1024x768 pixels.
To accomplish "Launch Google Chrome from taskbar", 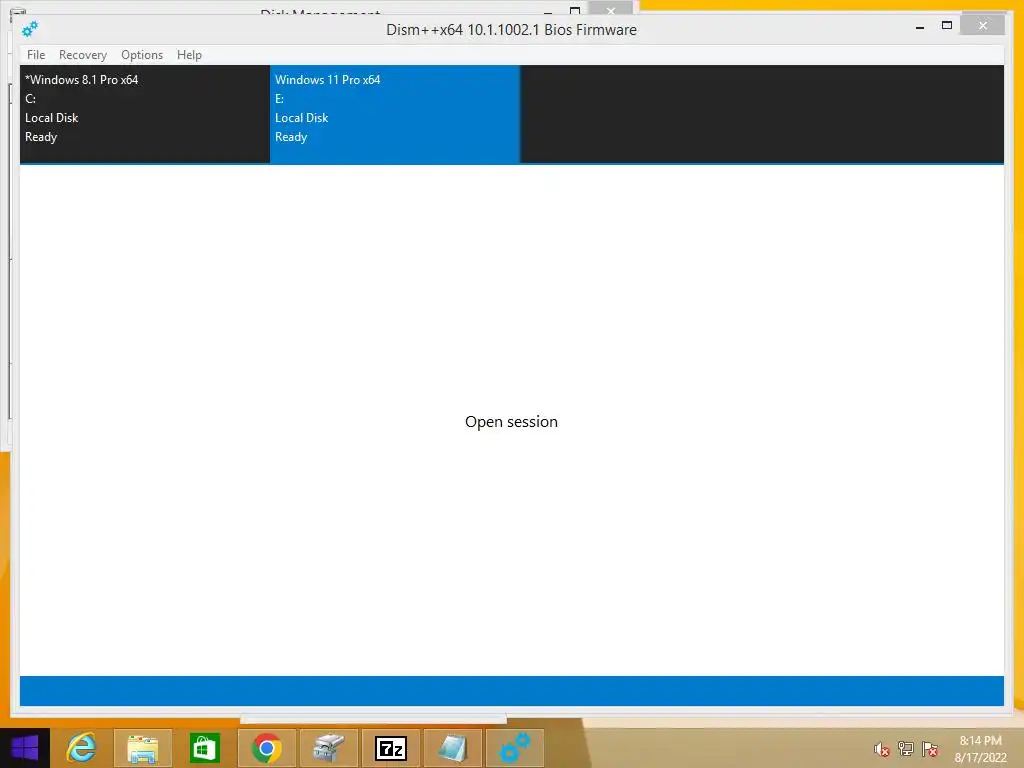I will click(x=266, y=748).
